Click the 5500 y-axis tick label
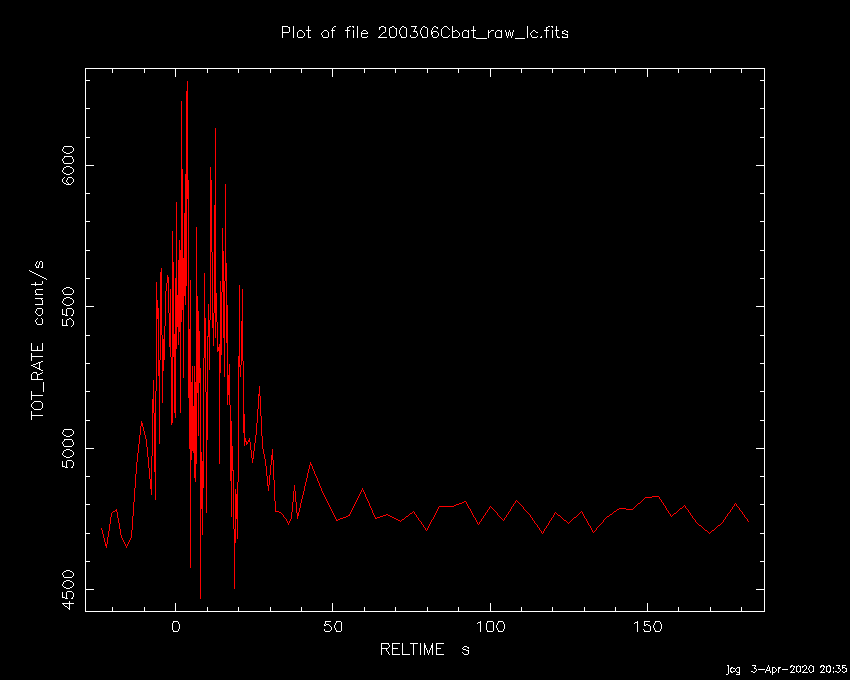 point(68,306)
